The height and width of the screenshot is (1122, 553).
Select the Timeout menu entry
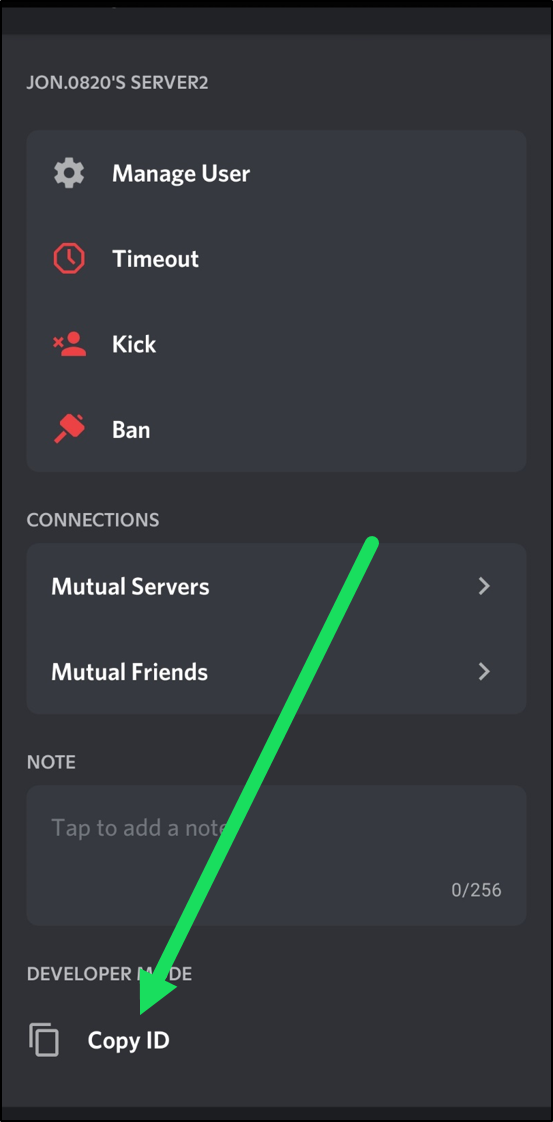coord(276,258)
